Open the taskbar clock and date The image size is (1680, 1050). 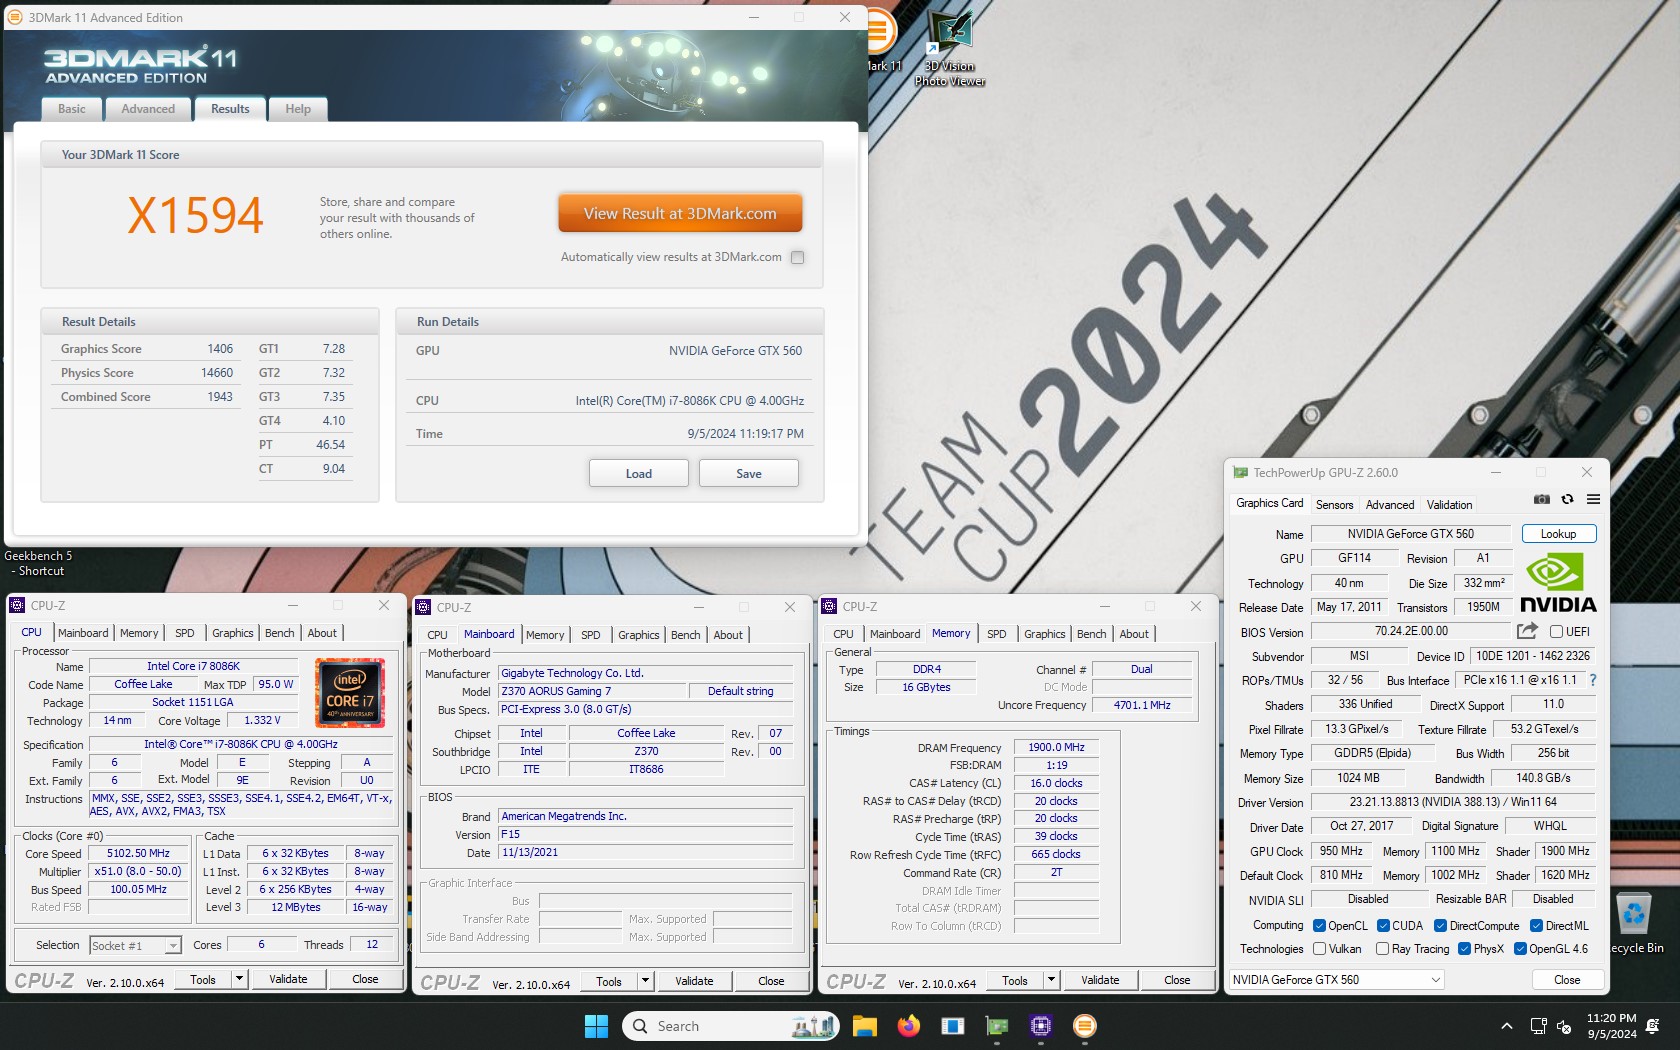(x=1611, y=1026)
